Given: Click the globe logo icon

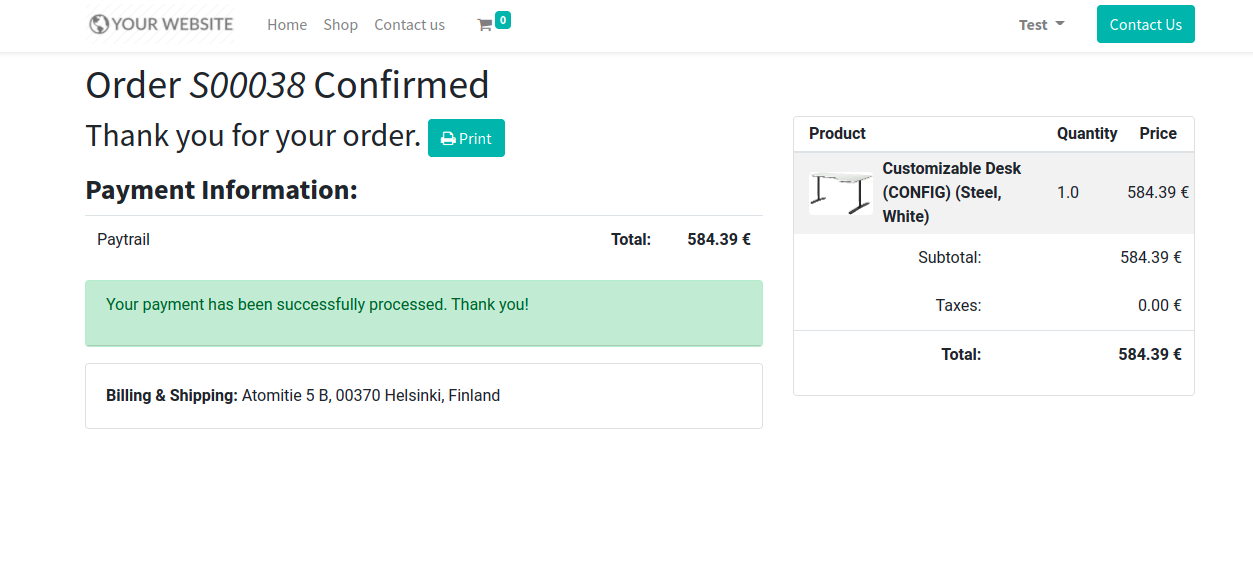Looking at the screenshot, I should 99,24.
